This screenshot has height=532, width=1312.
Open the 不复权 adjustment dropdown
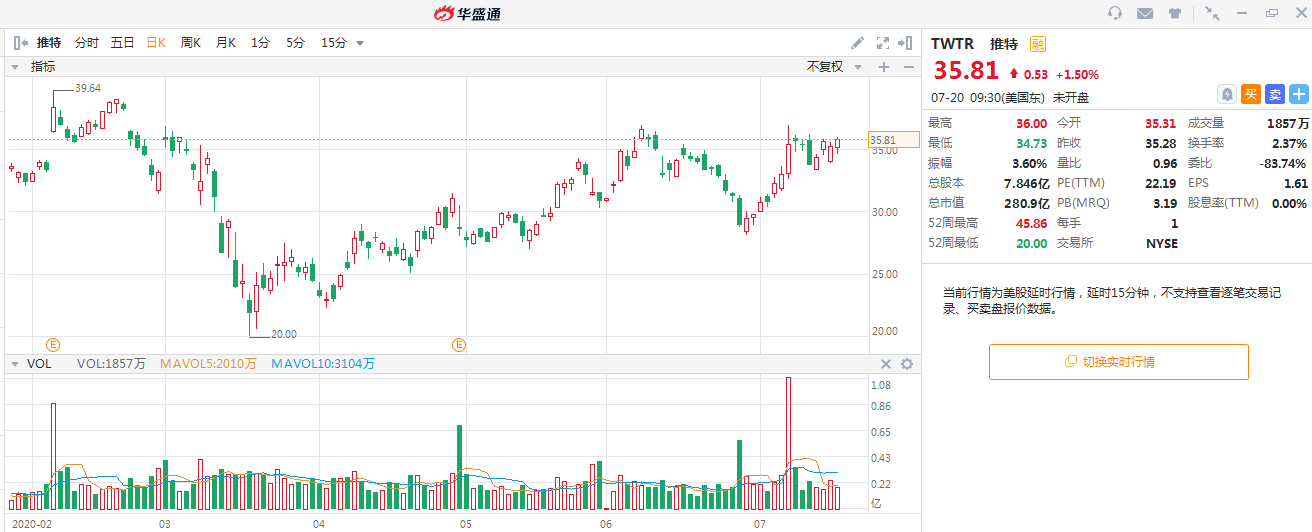[832, 67]
